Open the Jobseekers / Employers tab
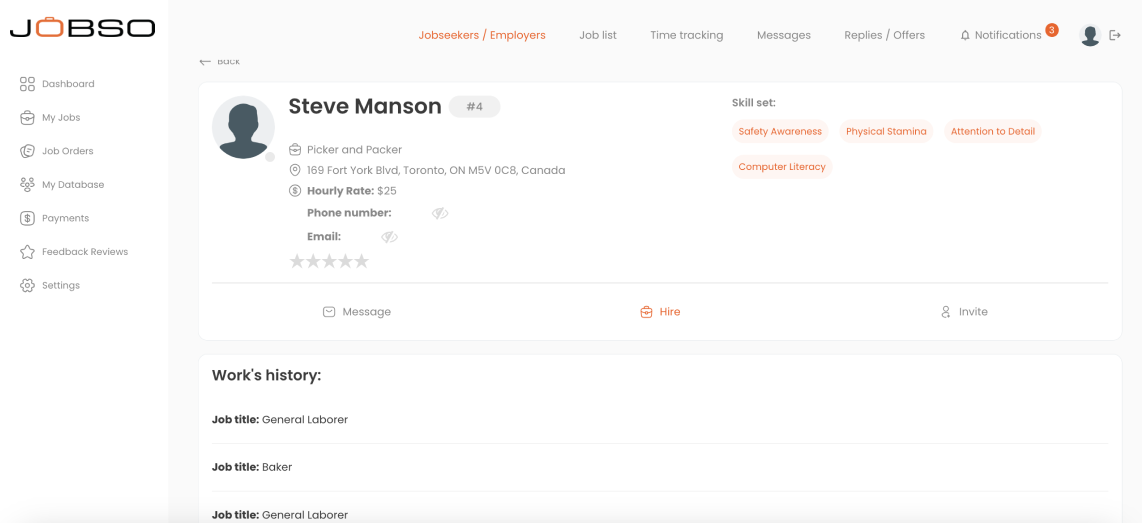 coord(482,35)
